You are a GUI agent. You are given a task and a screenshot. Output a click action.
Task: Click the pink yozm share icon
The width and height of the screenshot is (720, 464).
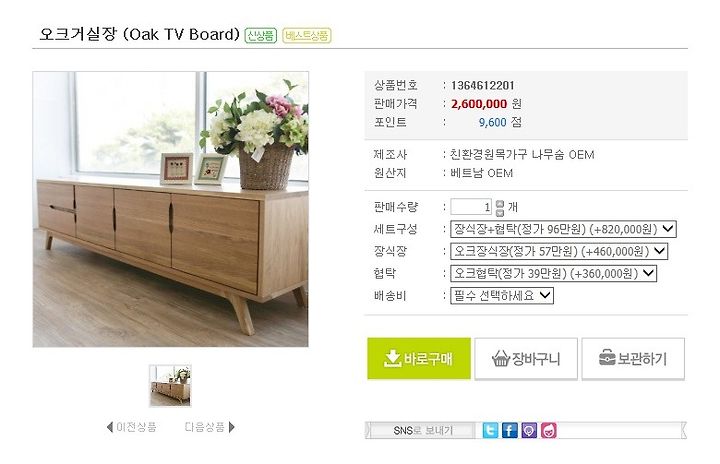(549, 430)
